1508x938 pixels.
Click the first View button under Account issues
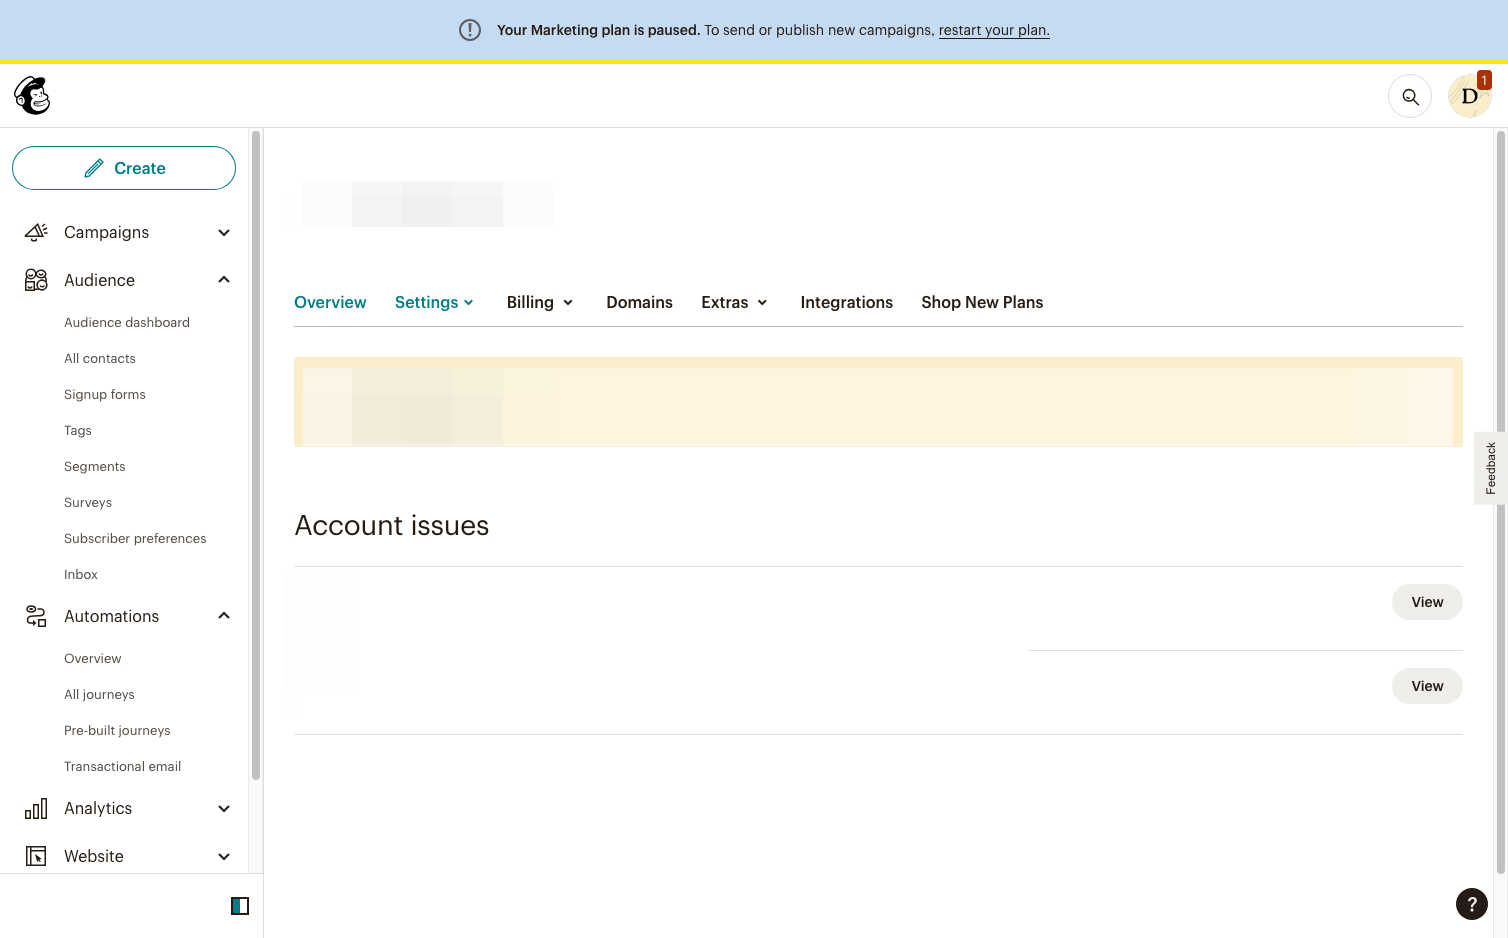pyautogui.click(x=1427, y=602)
